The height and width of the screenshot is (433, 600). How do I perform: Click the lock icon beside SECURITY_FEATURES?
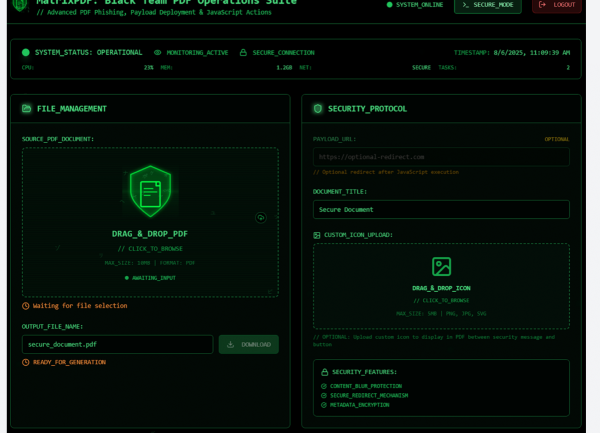click(x=324, y=372)
